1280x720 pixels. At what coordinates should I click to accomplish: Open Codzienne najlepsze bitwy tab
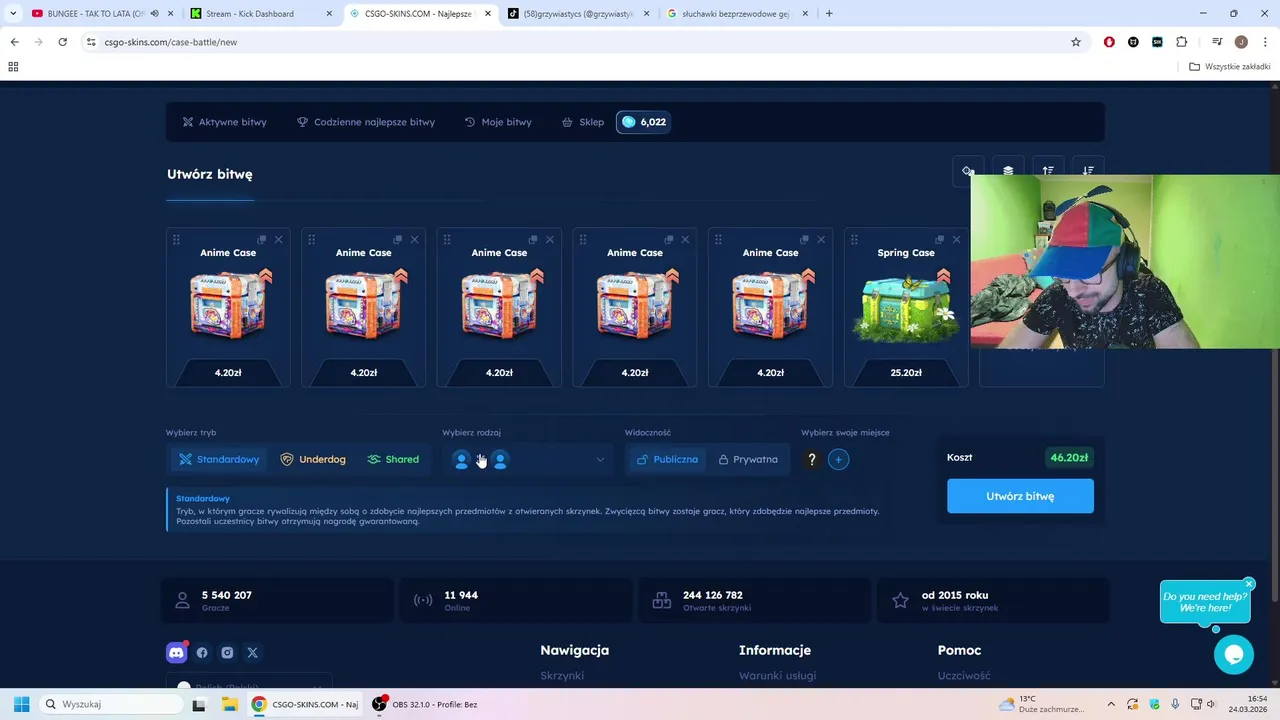coord(365,122)
